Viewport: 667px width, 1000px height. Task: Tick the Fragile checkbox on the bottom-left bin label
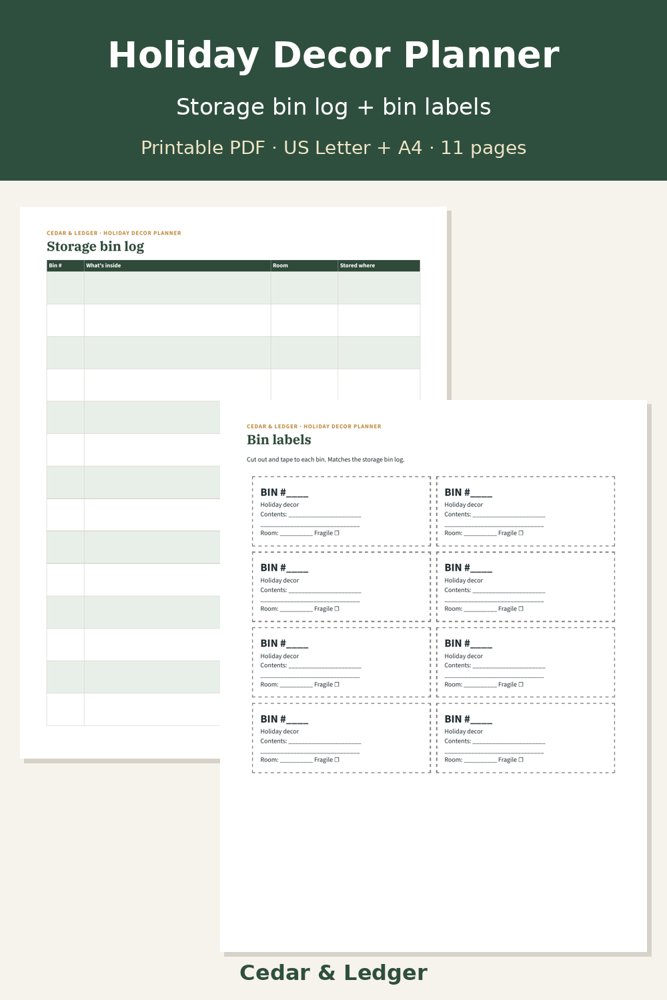tap(337, 760)
